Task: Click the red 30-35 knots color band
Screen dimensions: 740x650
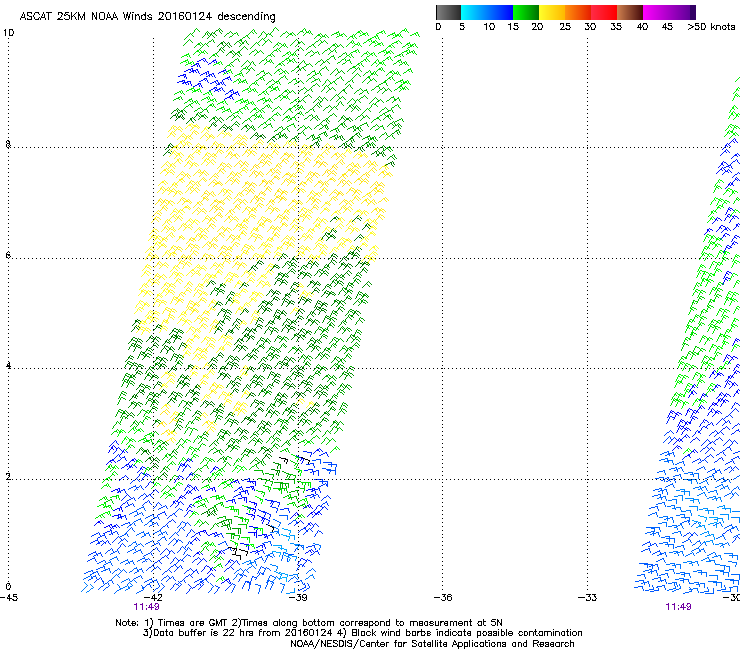Action: click(604, 12)
